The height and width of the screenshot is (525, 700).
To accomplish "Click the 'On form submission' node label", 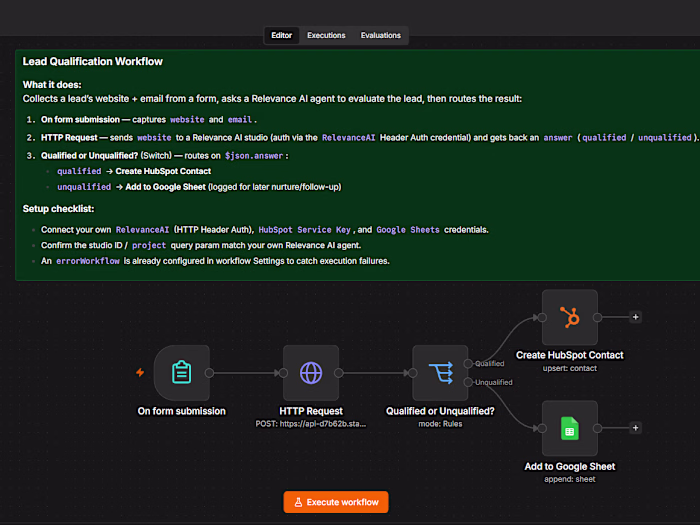I will 182,411.
